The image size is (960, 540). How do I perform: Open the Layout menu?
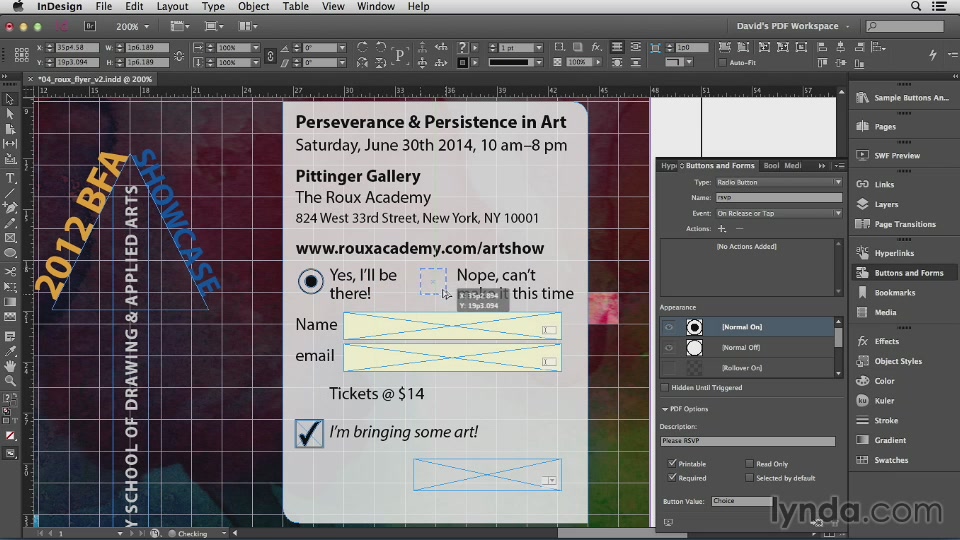pyautogui.click(x=172, y=6)
